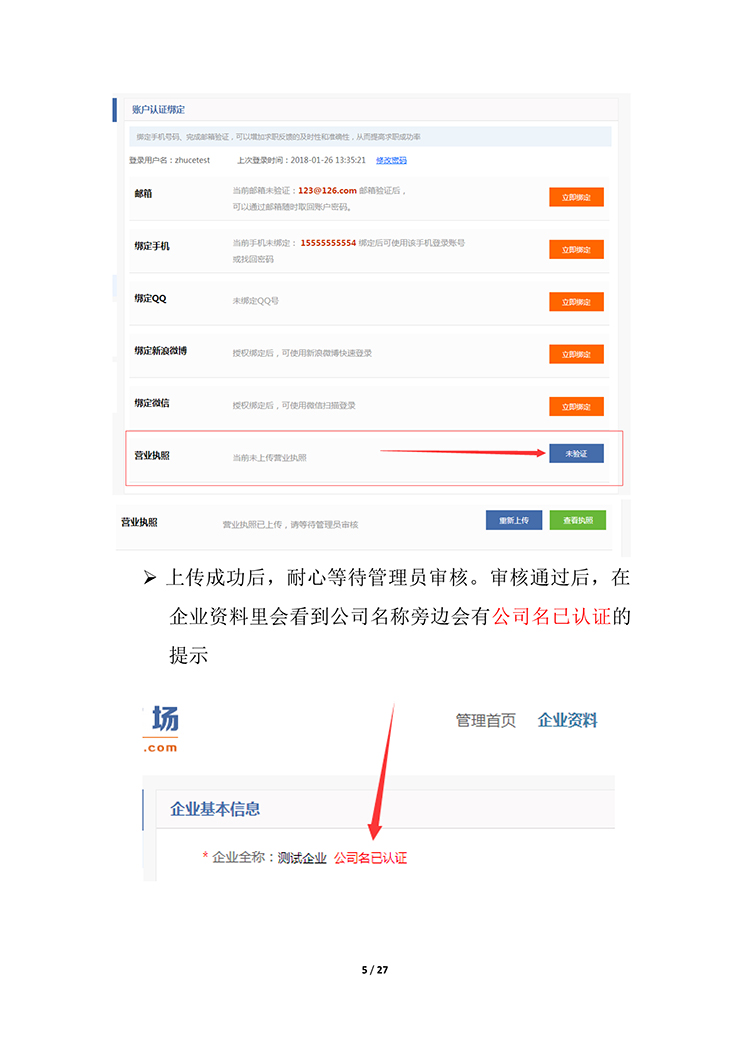Viewport: 744px width, 1052px height.
Task: Switch to the 企业资料 tab
Action: pyautogui.click(x=568, y=721)
